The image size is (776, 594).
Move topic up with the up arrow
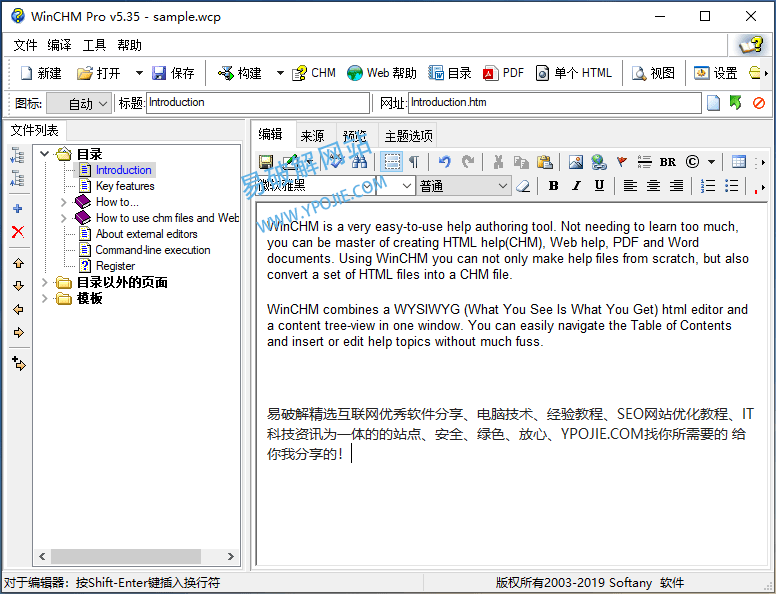click(17, 263)
